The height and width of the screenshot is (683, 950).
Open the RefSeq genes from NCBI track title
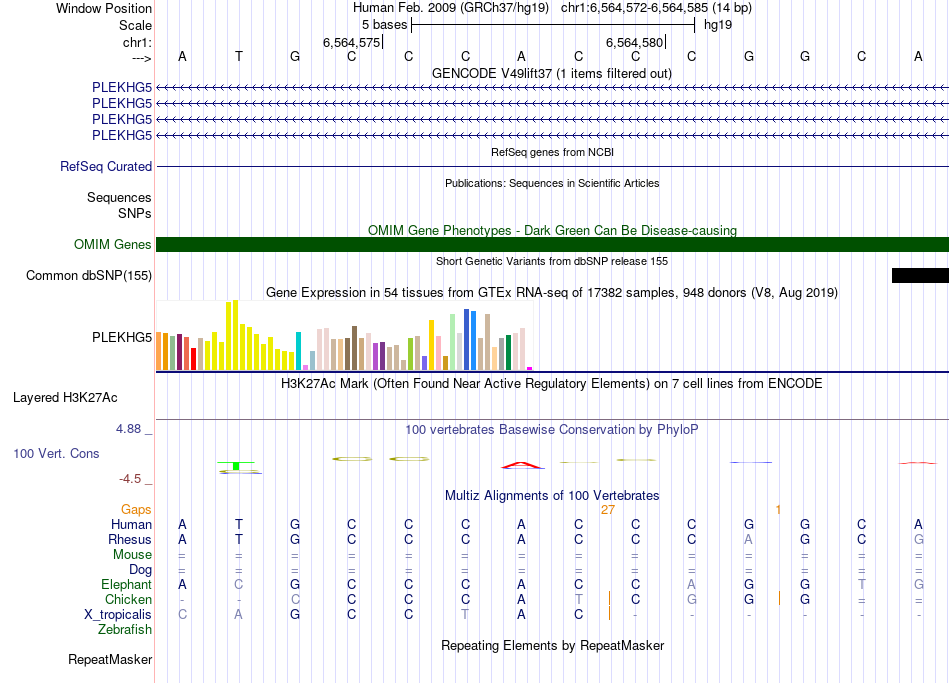[552, 152]
